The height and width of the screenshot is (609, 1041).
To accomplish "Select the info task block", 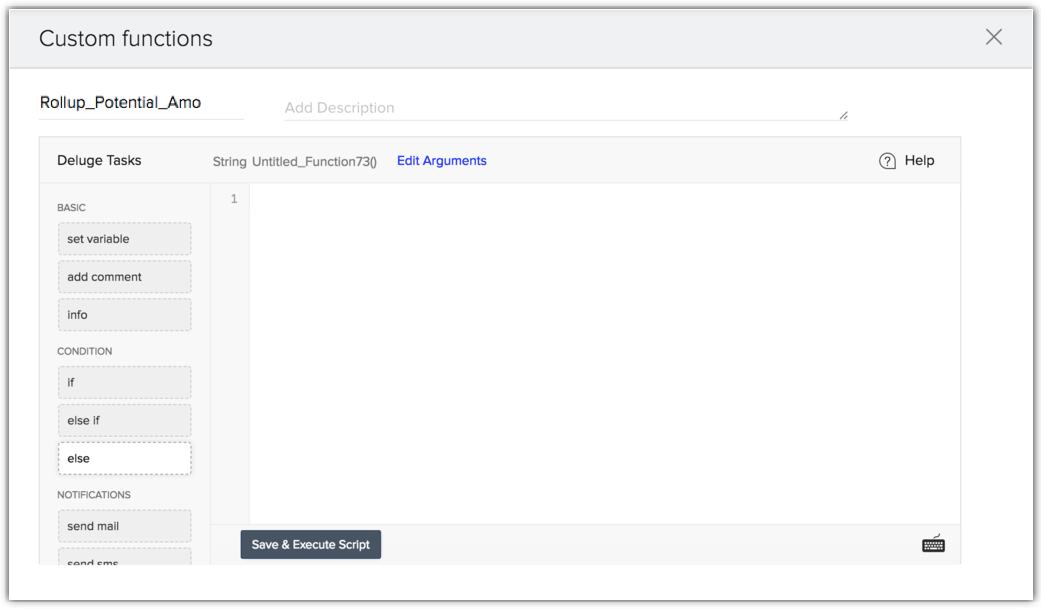I will click(125, 315).
